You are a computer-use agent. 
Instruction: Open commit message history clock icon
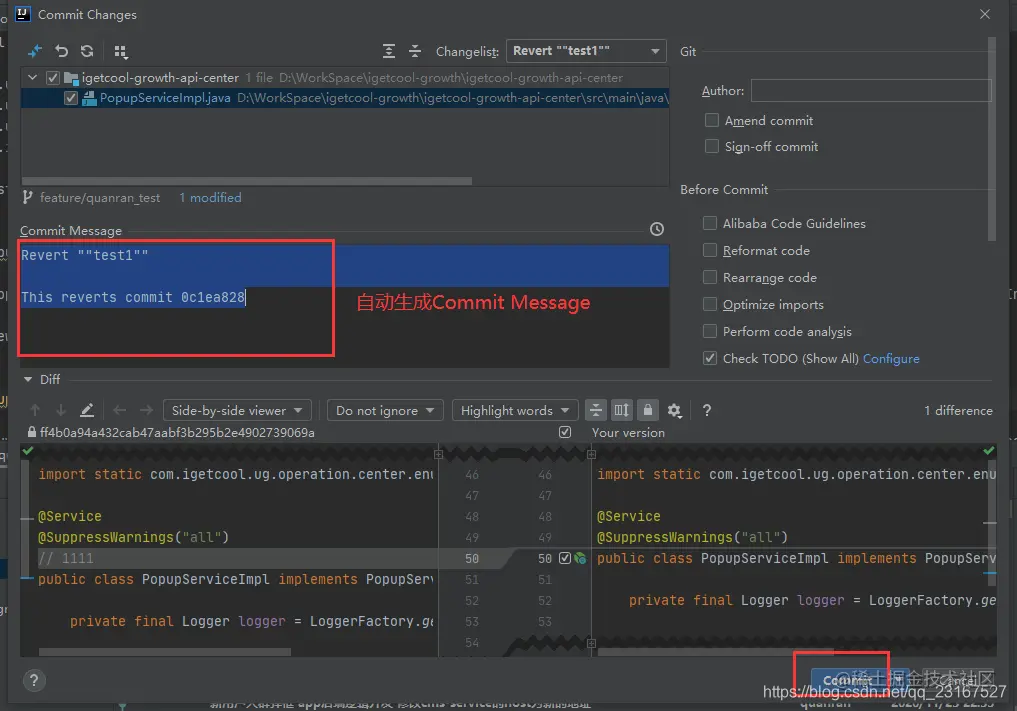pos(657,229)
